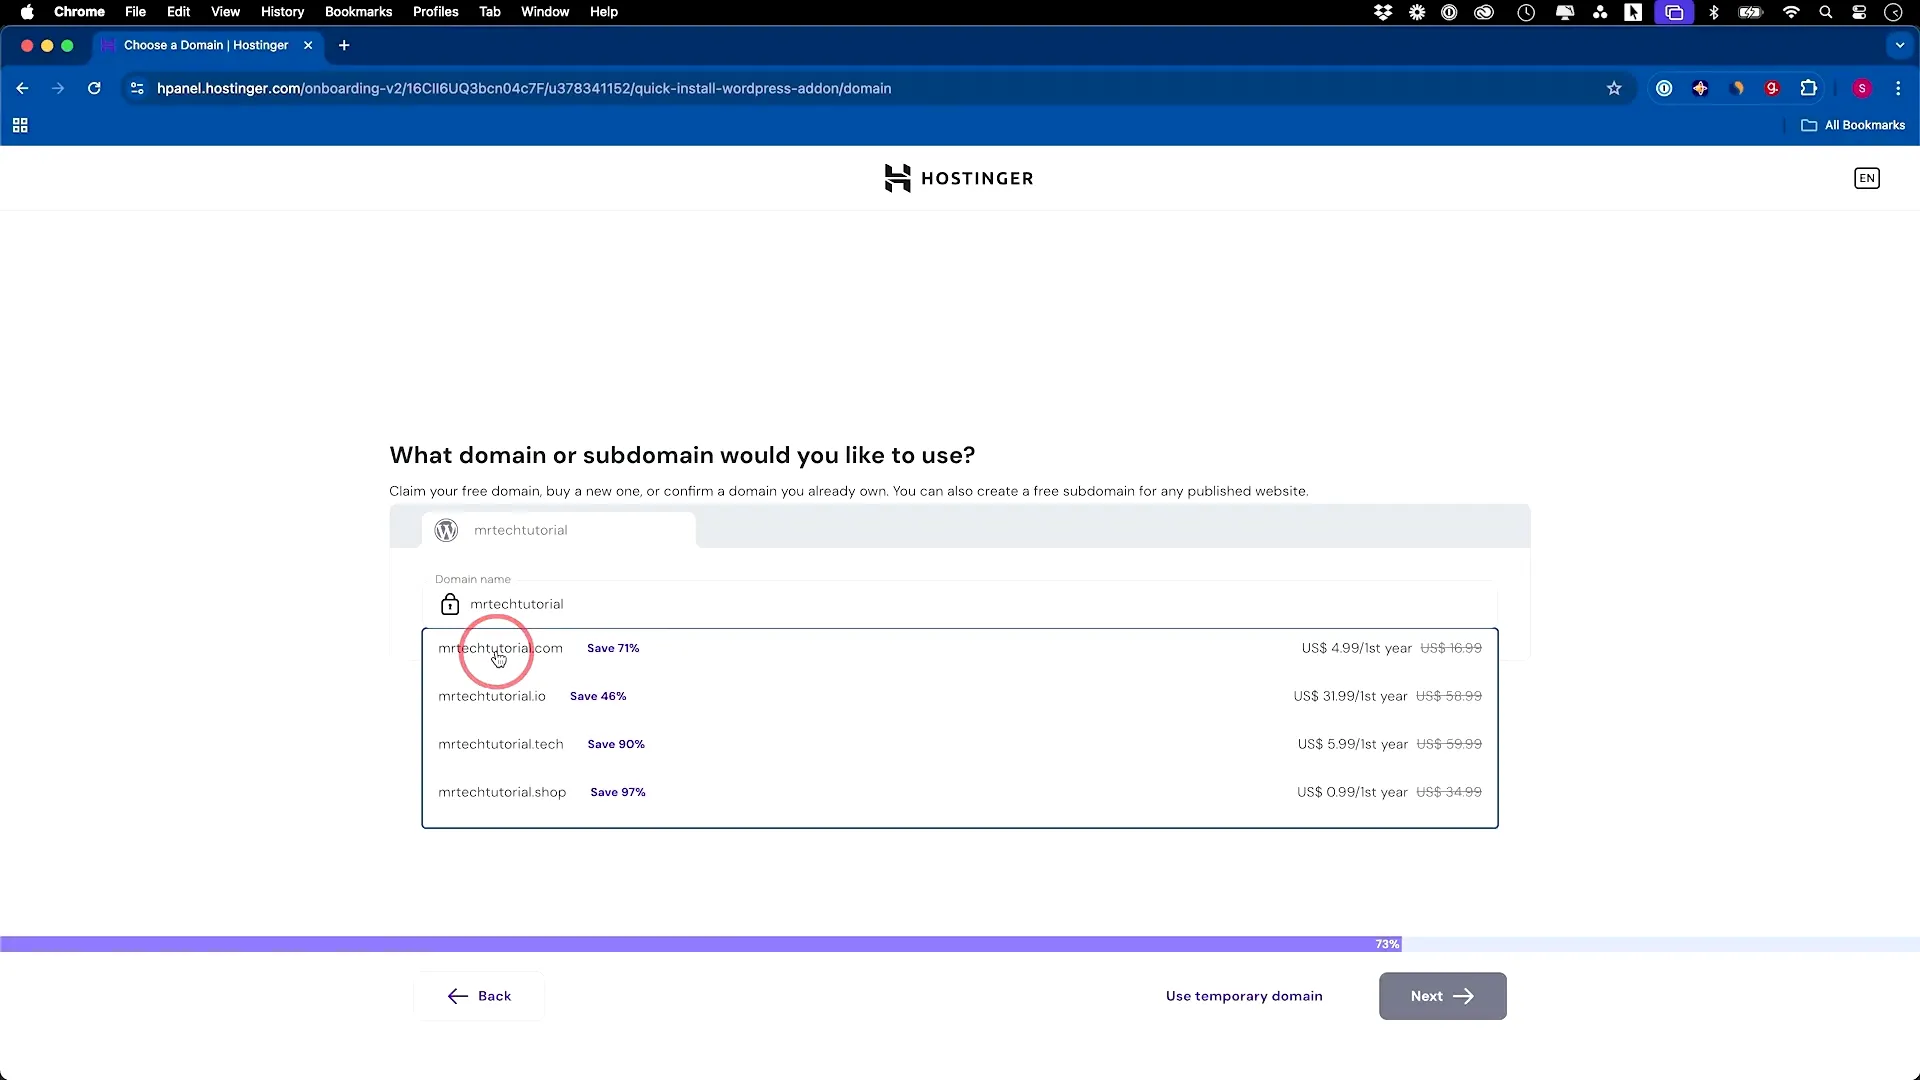Open the Chrome profile avatar
The image size is (1920, 1080).
(1862, 88)
